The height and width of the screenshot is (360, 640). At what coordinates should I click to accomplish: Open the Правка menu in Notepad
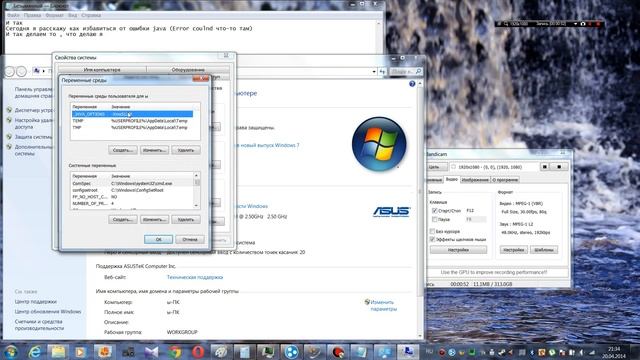coord(32,15)
